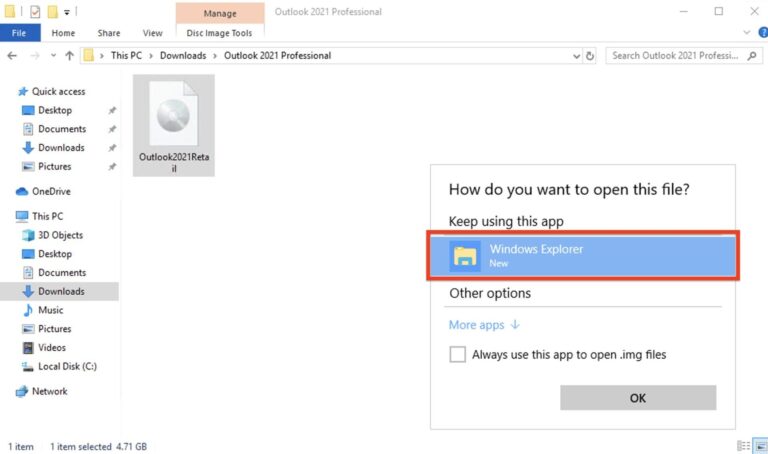Viewport: 768px width, 454px height.
Task: Open Customize Quick Access Toolbar dropdown
Action: click(x=67, y=12)
